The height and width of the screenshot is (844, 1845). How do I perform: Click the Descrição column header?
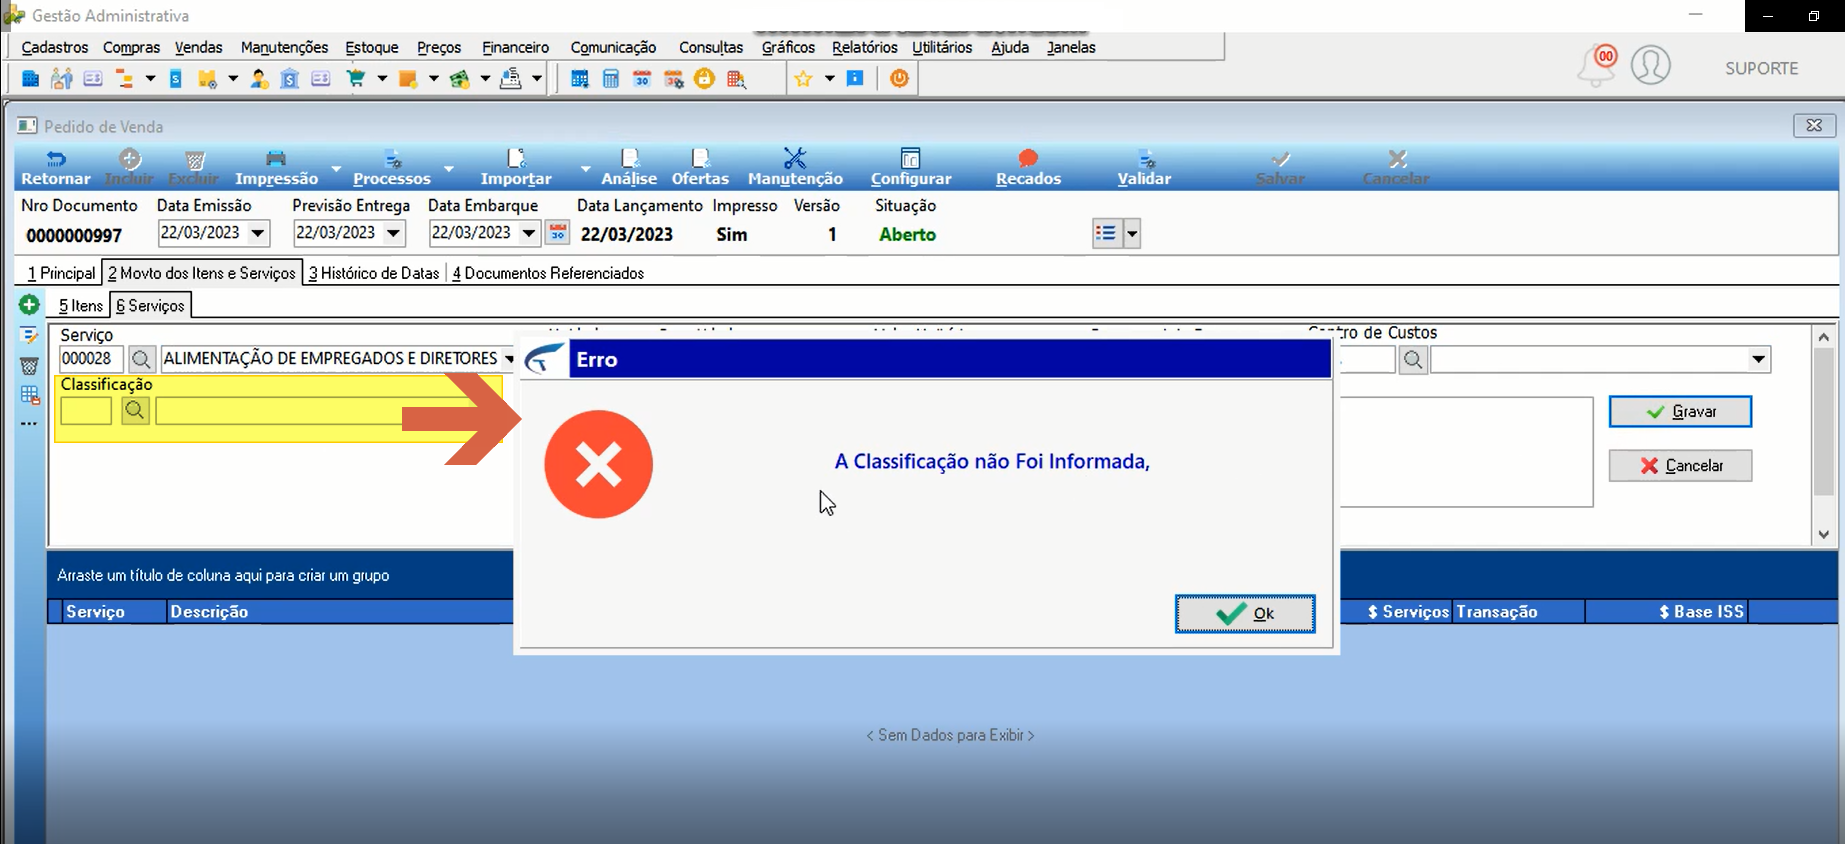pos(339,612)
